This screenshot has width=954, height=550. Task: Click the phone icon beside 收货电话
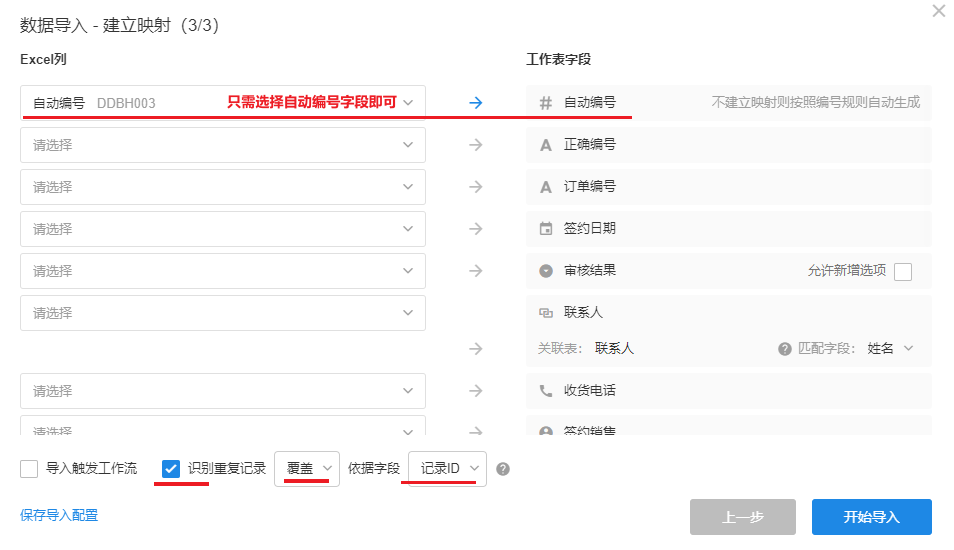click(x=546, y=391)
